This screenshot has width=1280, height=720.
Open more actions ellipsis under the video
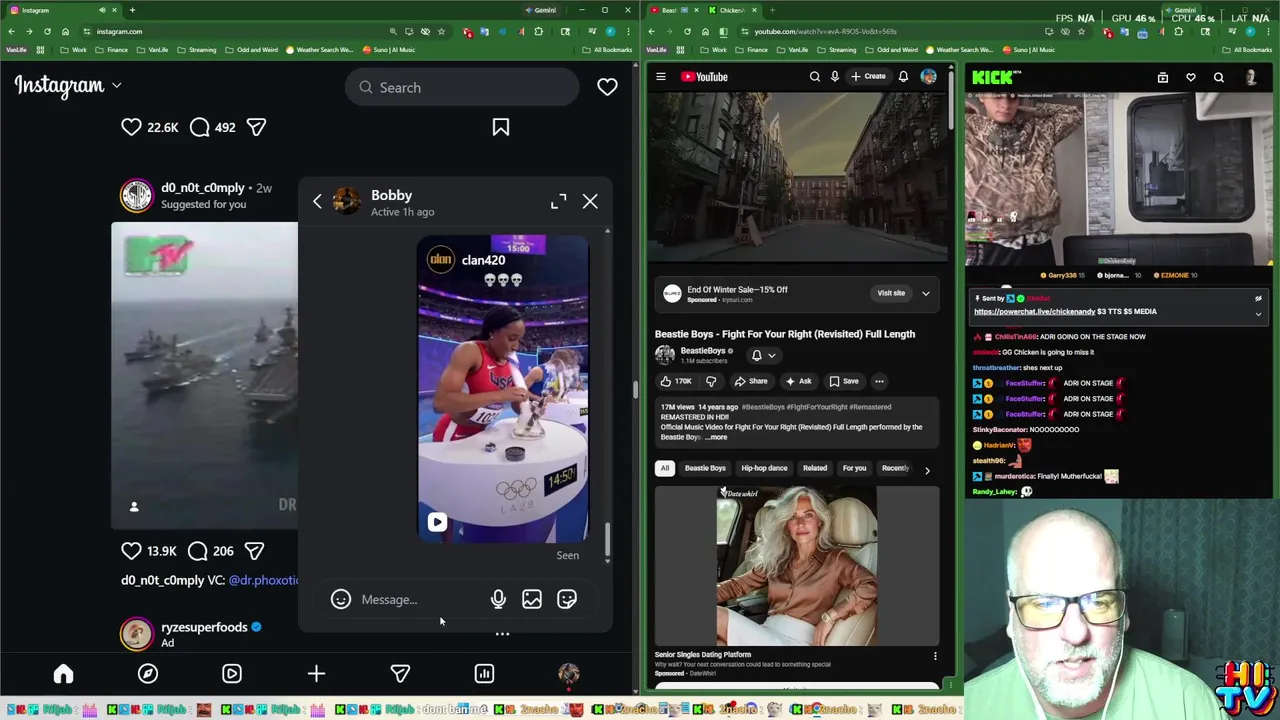click(x=879, y=381)
